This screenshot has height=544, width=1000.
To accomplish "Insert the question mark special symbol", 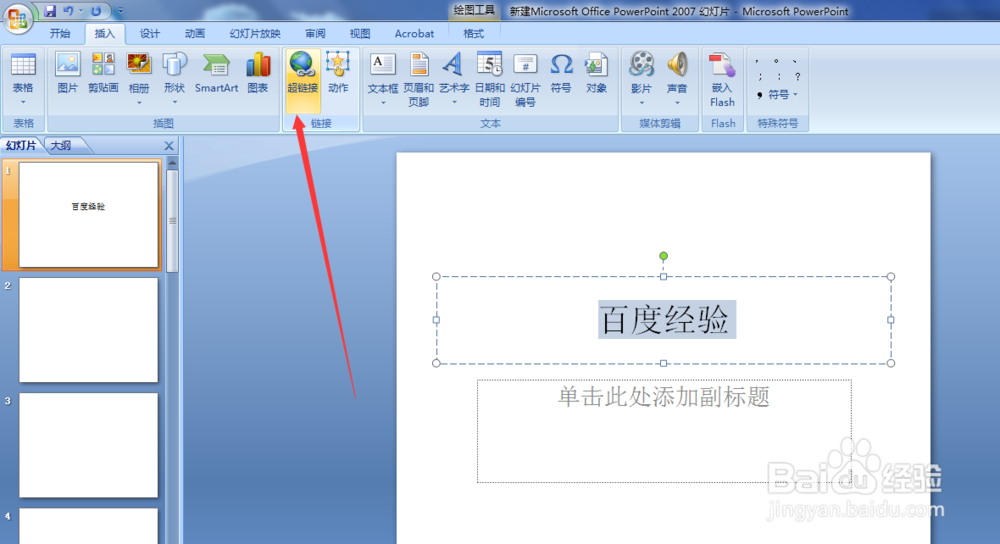I will pos(797,77).
